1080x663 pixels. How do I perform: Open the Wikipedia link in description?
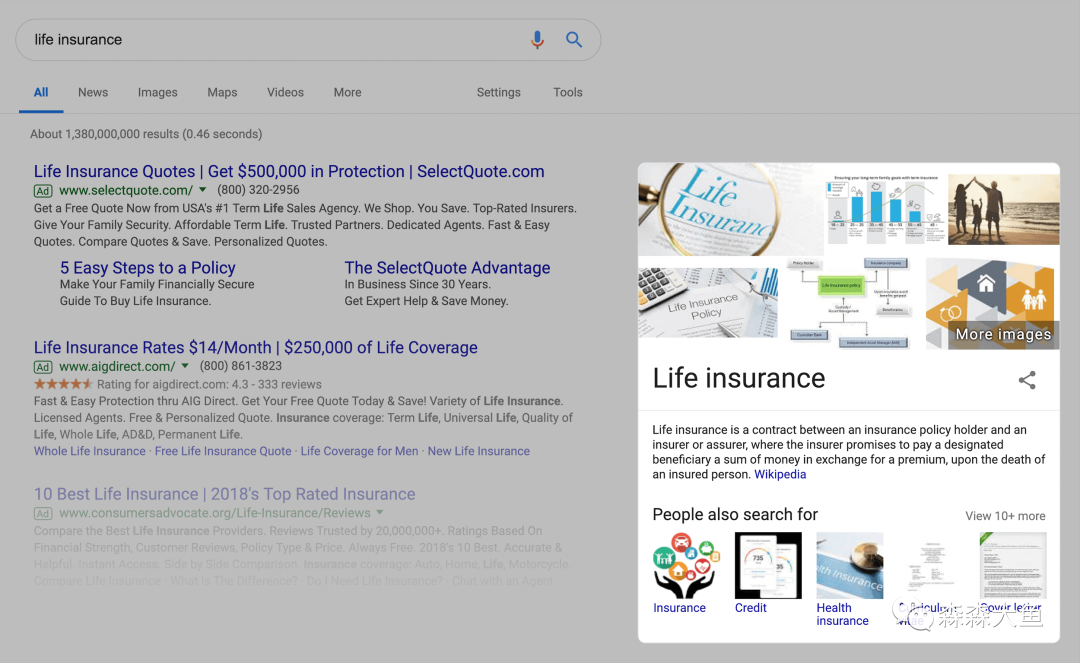click(780, 475)
